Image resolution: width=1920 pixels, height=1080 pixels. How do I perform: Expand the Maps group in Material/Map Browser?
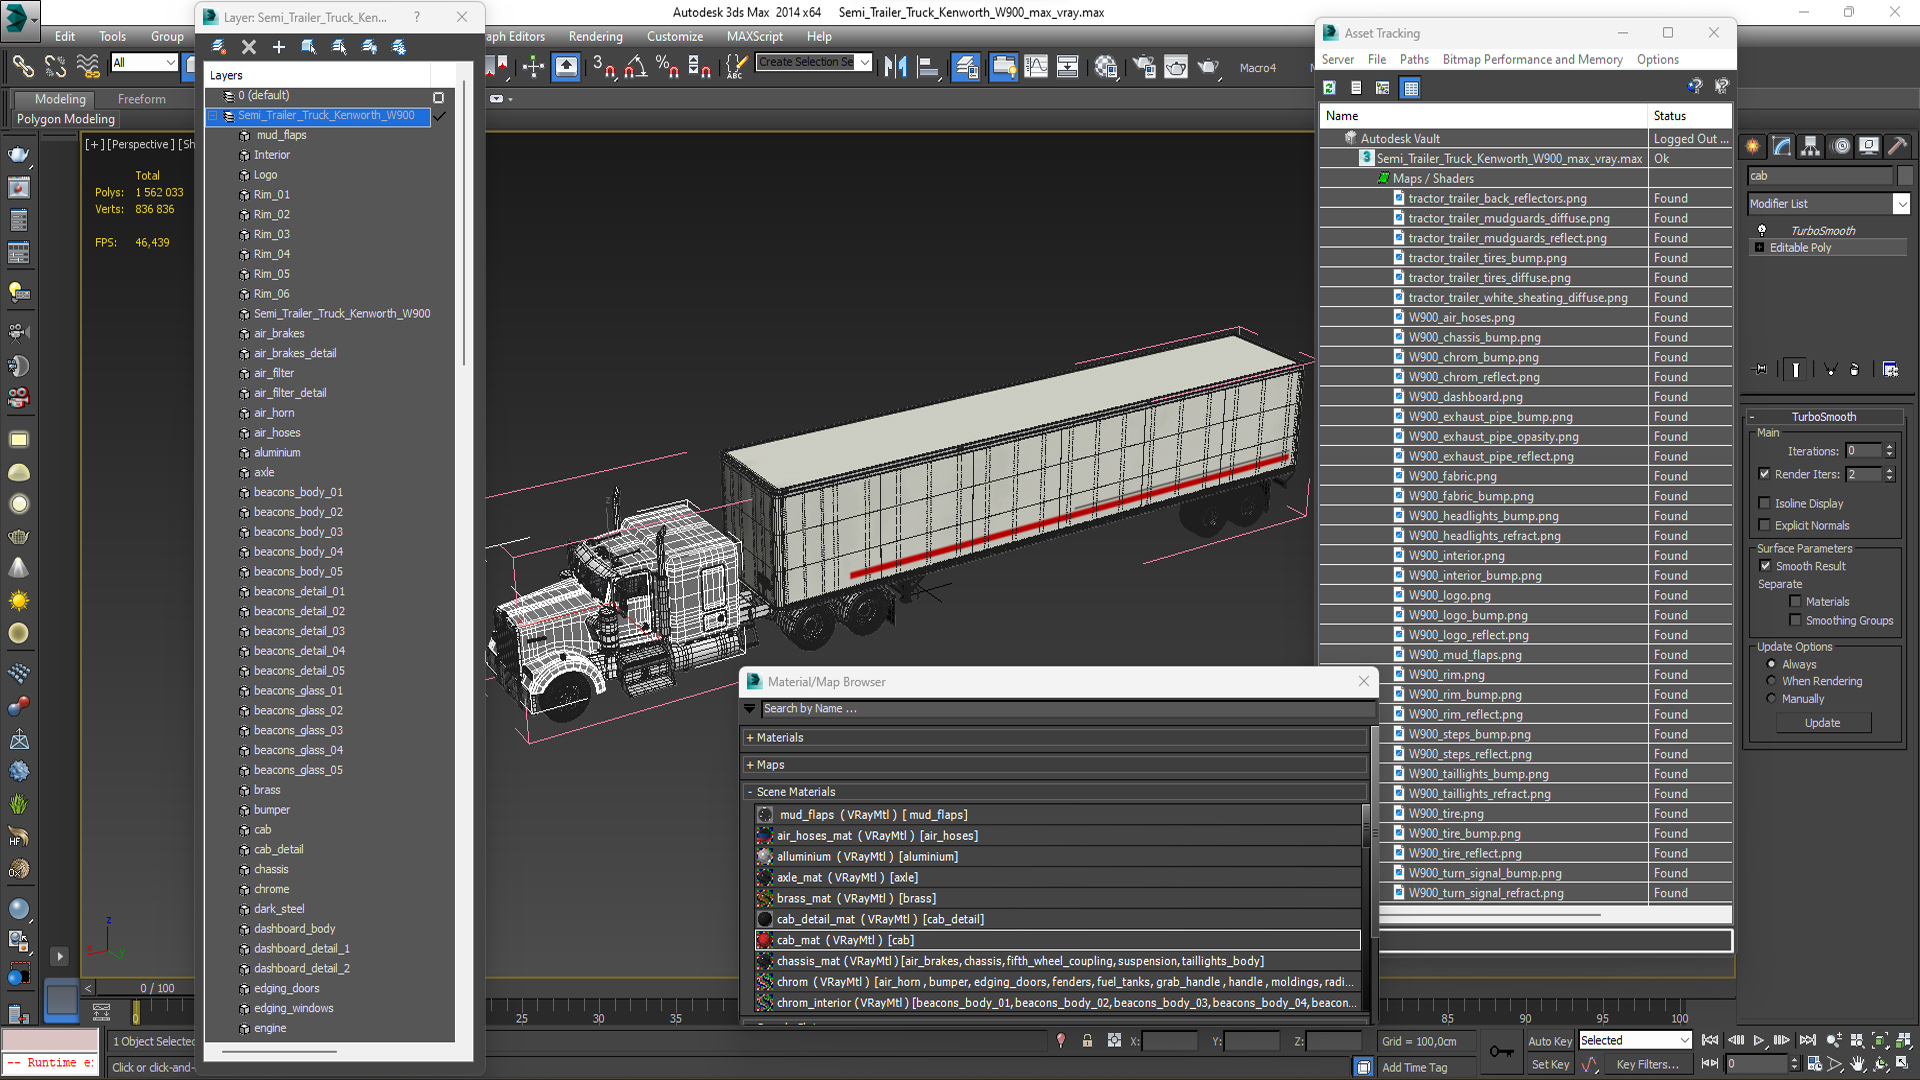[750, 764]
